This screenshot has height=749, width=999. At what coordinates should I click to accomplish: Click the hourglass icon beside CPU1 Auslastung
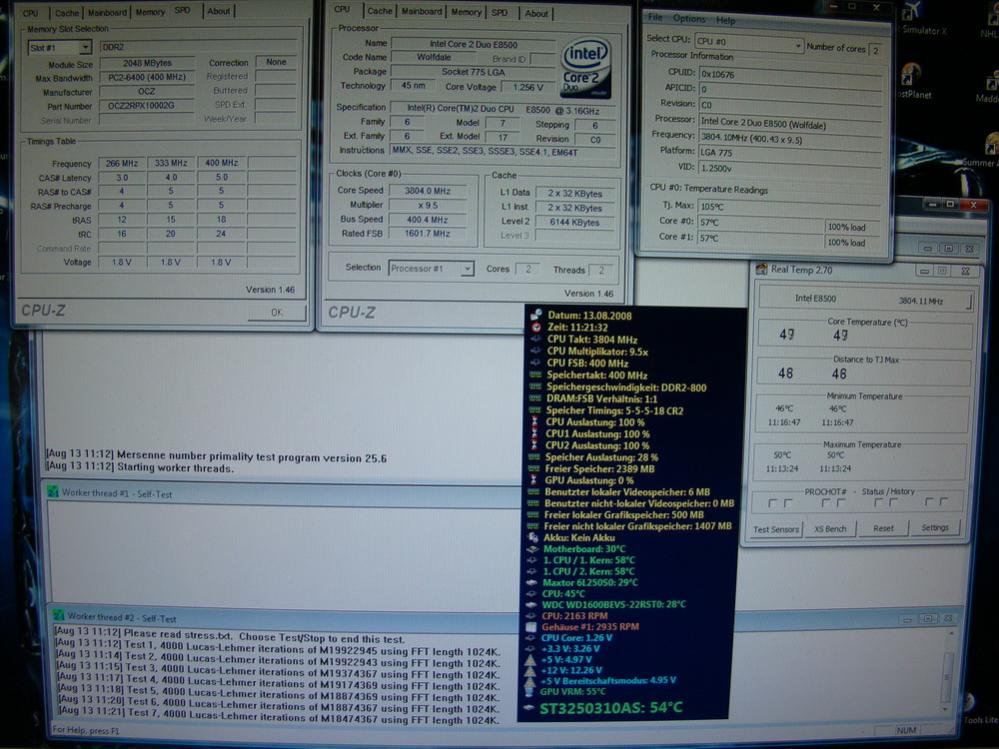pyautogui.click(x=535, y=434)
